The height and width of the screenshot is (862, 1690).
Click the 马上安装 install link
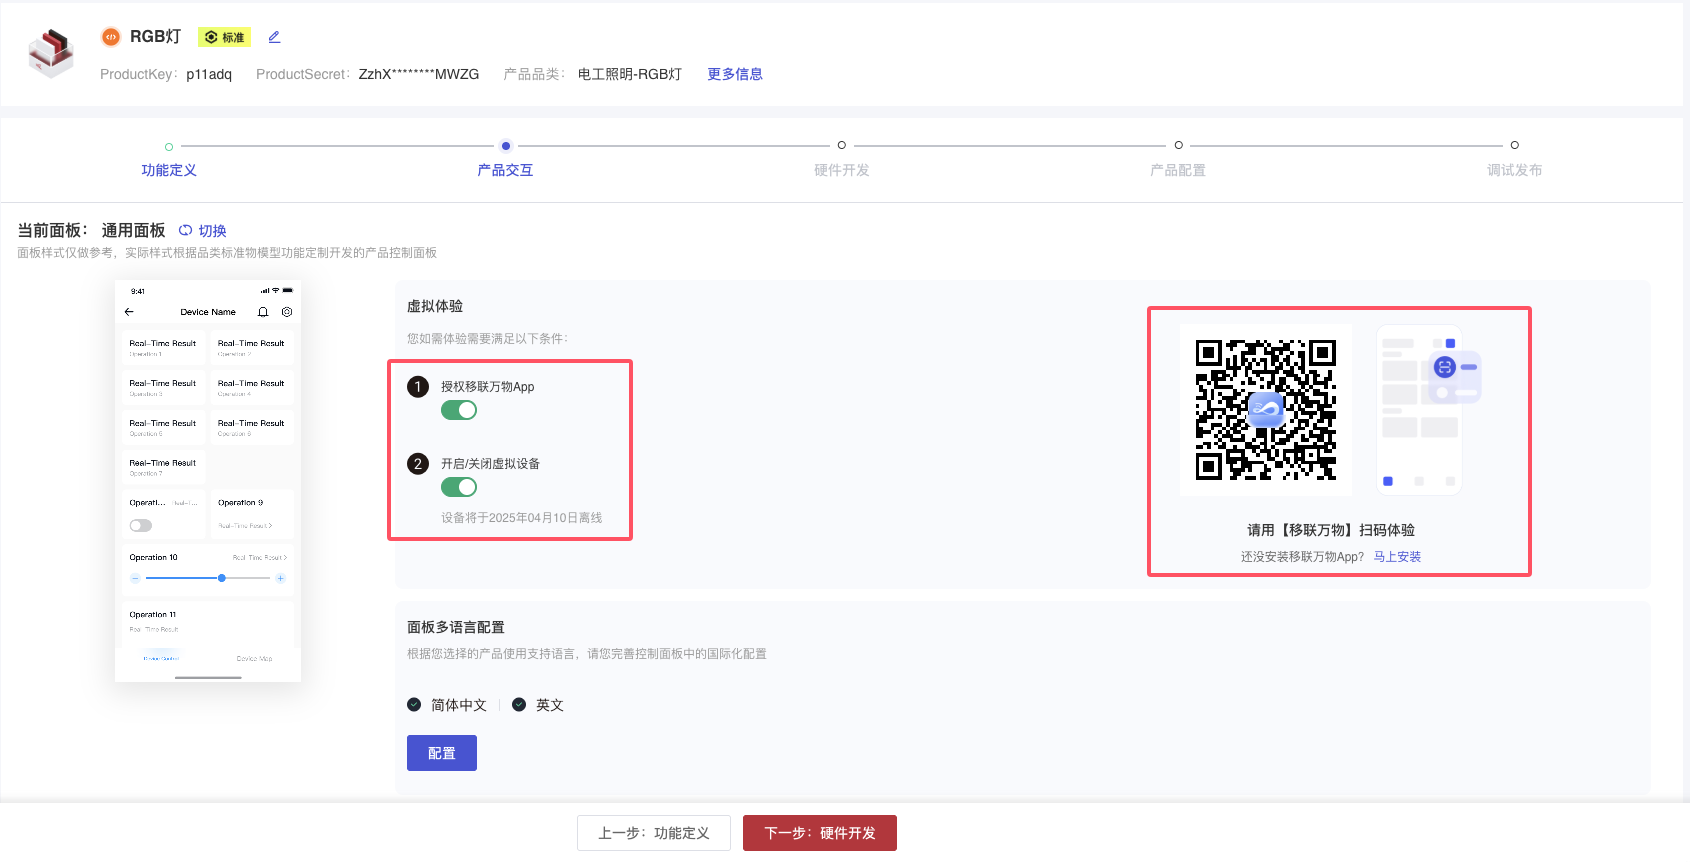[x=1397, y=557]
